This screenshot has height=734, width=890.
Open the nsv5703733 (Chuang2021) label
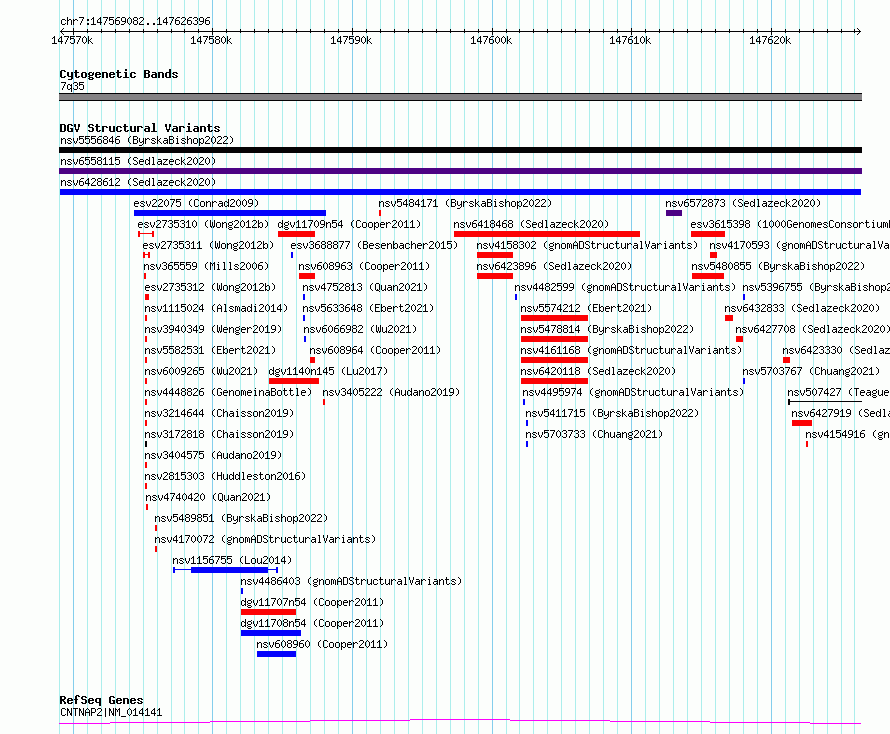[594, 434]
